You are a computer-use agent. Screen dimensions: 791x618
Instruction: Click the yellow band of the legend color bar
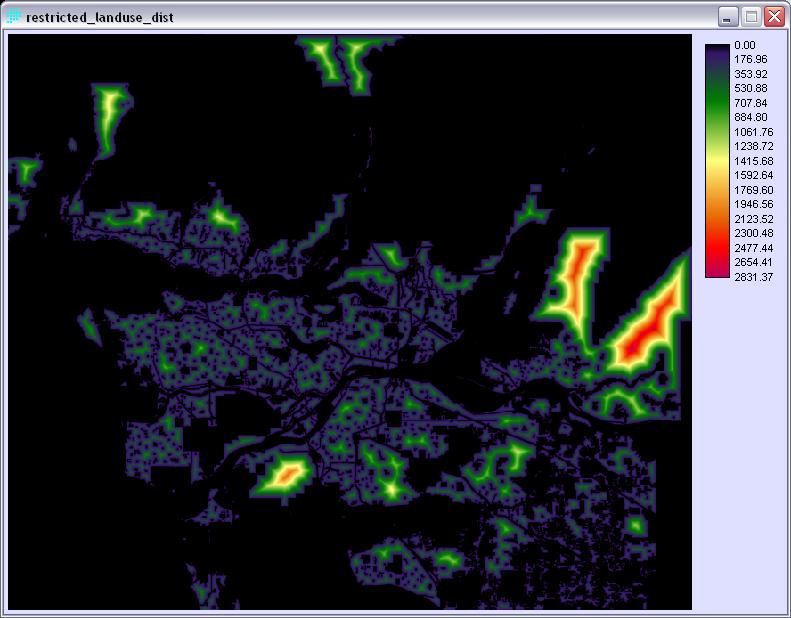[x=716, y=162]
